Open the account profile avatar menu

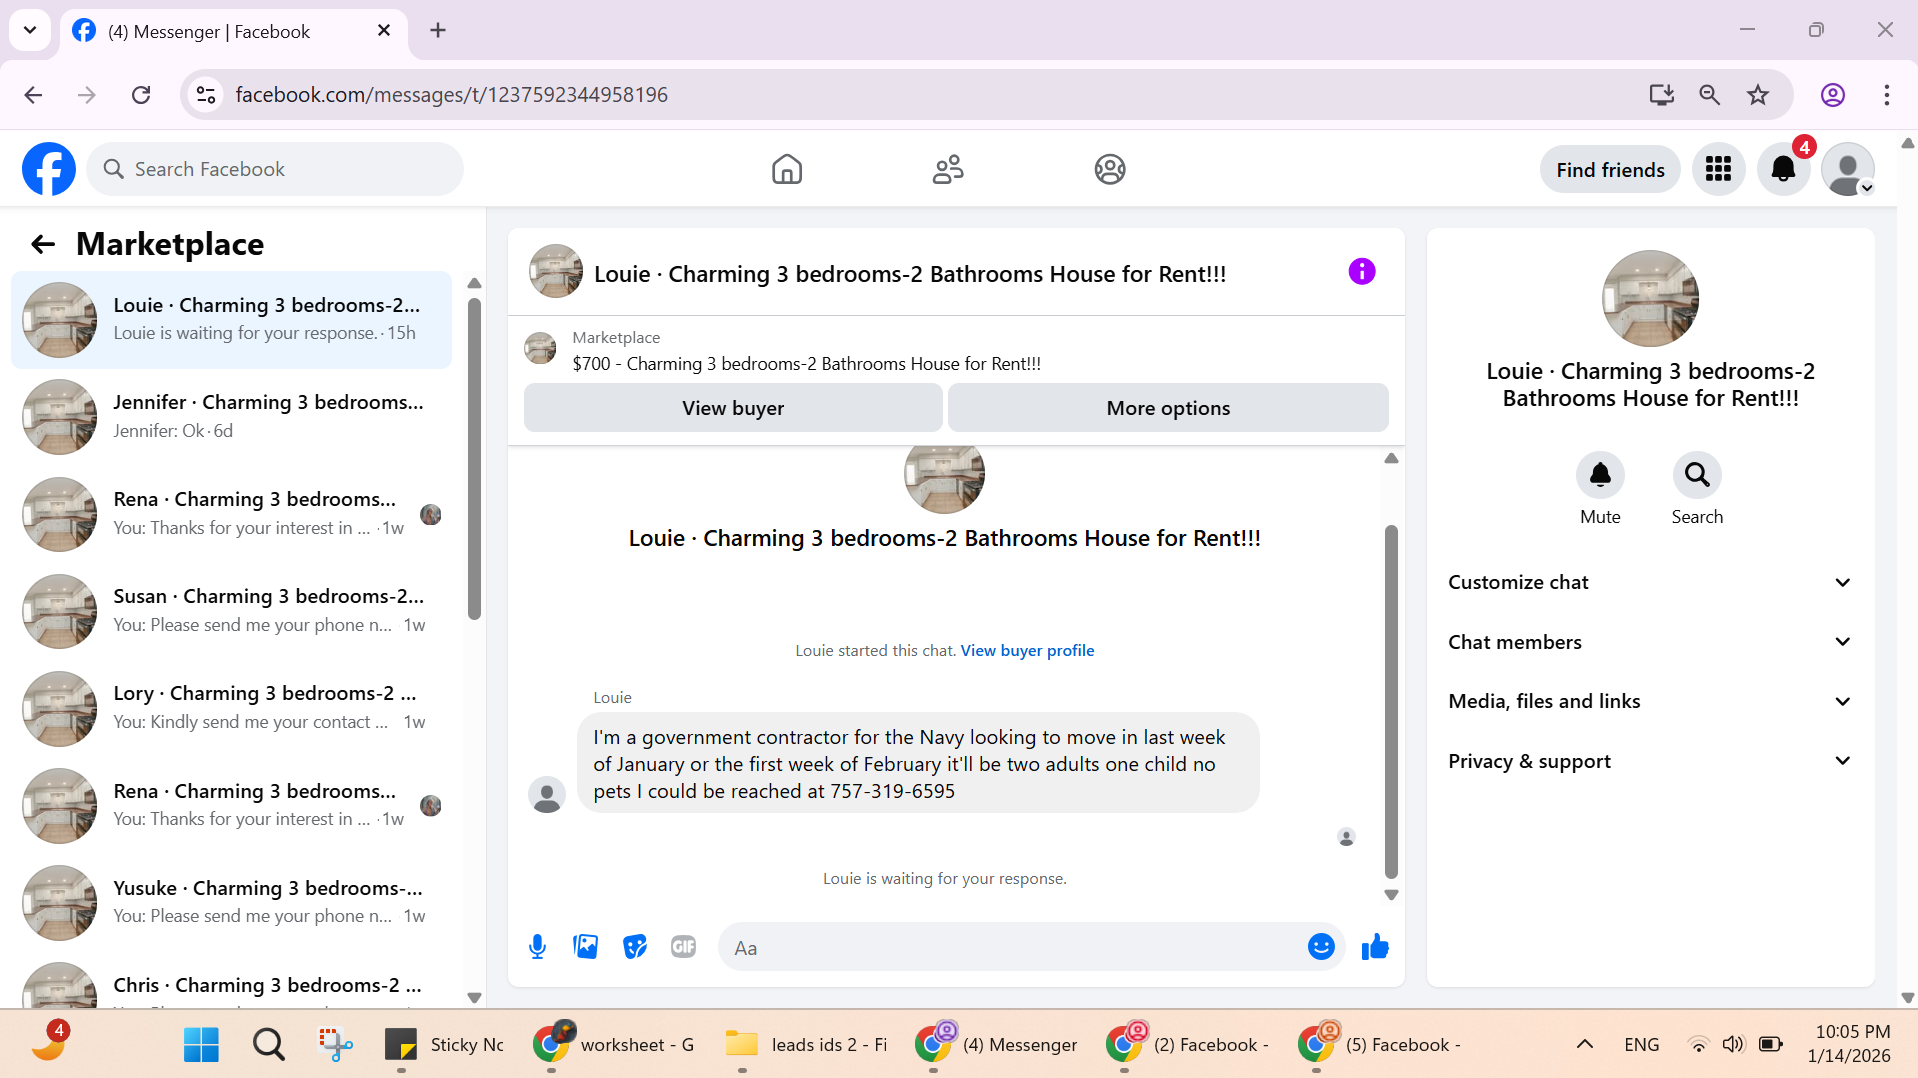pyautogui.click(x=1847, y=169)
